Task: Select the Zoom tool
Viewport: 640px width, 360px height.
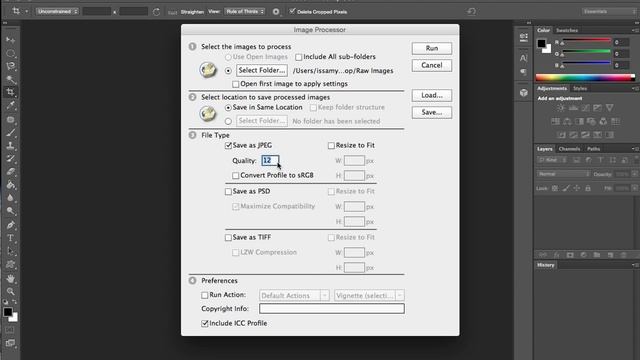Action: tap(11, 291)
